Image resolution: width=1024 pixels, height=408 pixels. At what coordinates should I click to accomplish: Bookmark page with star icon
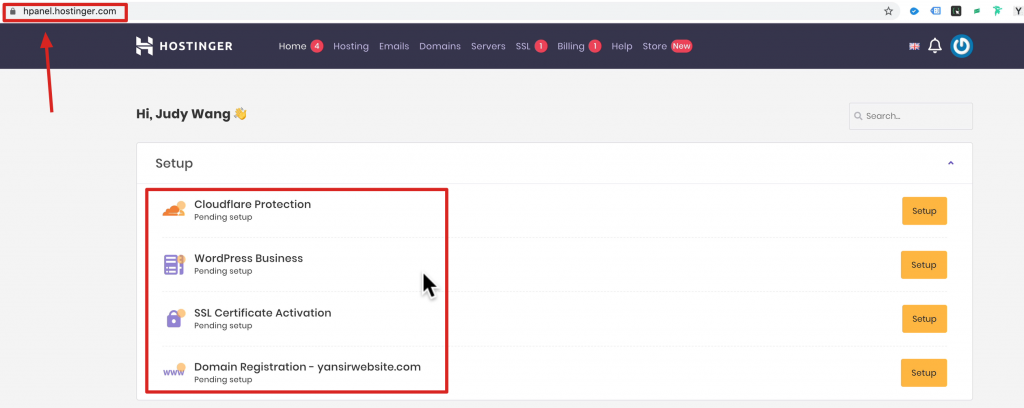pos(888,11)
